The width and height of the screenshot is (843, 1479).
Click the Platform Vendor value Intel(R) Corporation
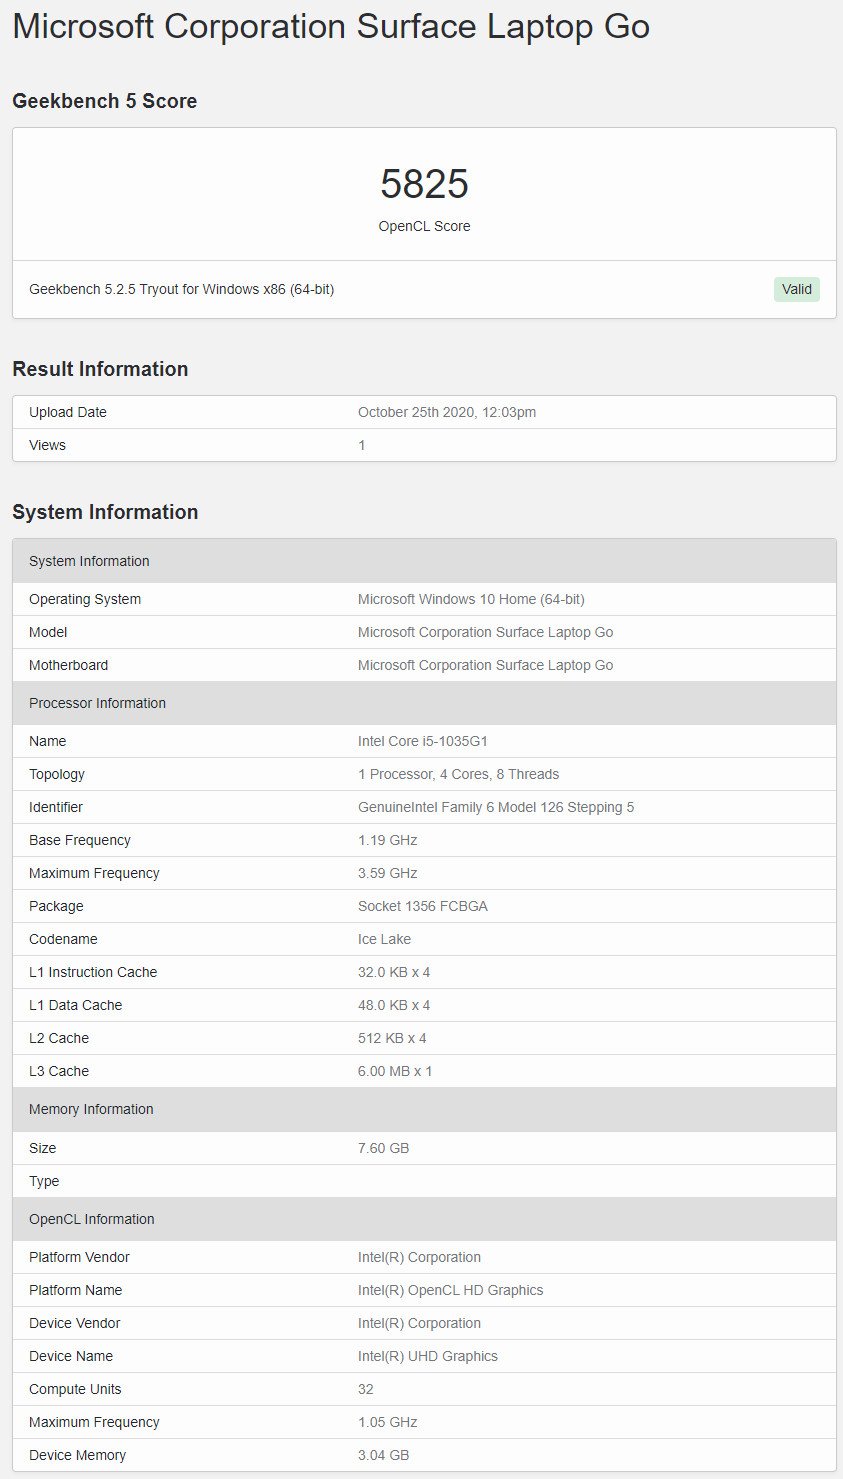[419, 1257]
